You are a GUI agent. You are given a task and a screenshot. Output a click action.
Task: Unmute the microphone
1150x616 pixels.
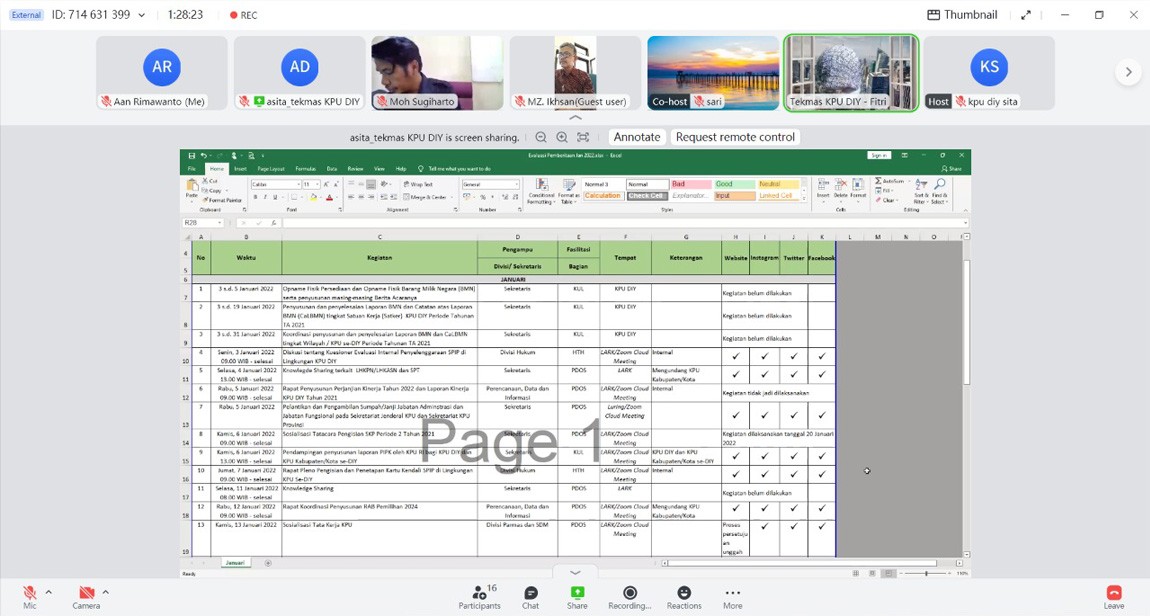tap(29, 594)
